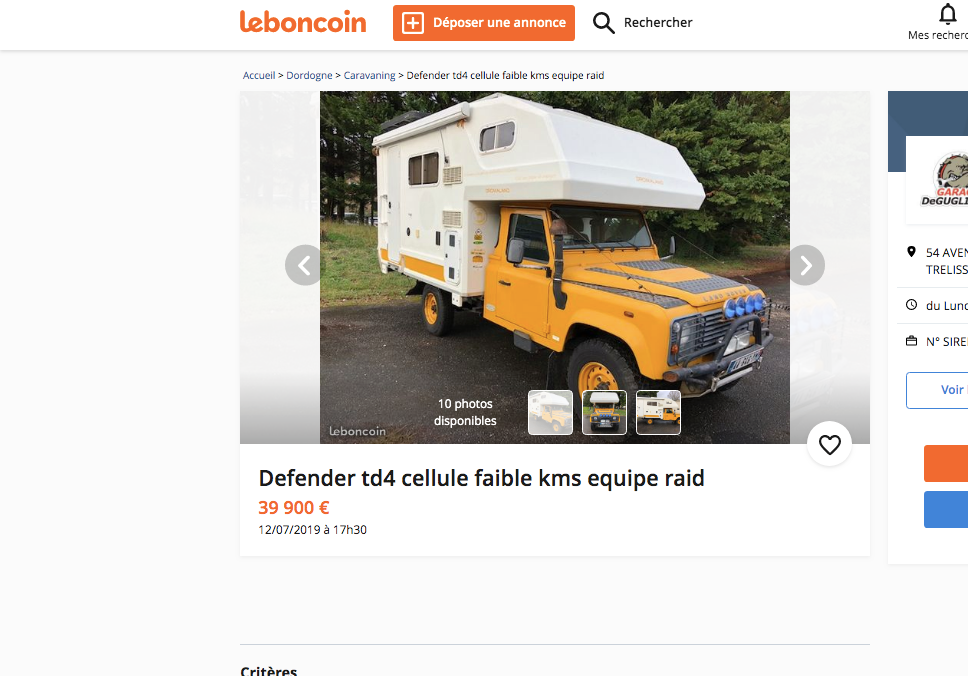Open the Dordogne breadcrumb link
968x676 pixels.
(x=309, y=75)
